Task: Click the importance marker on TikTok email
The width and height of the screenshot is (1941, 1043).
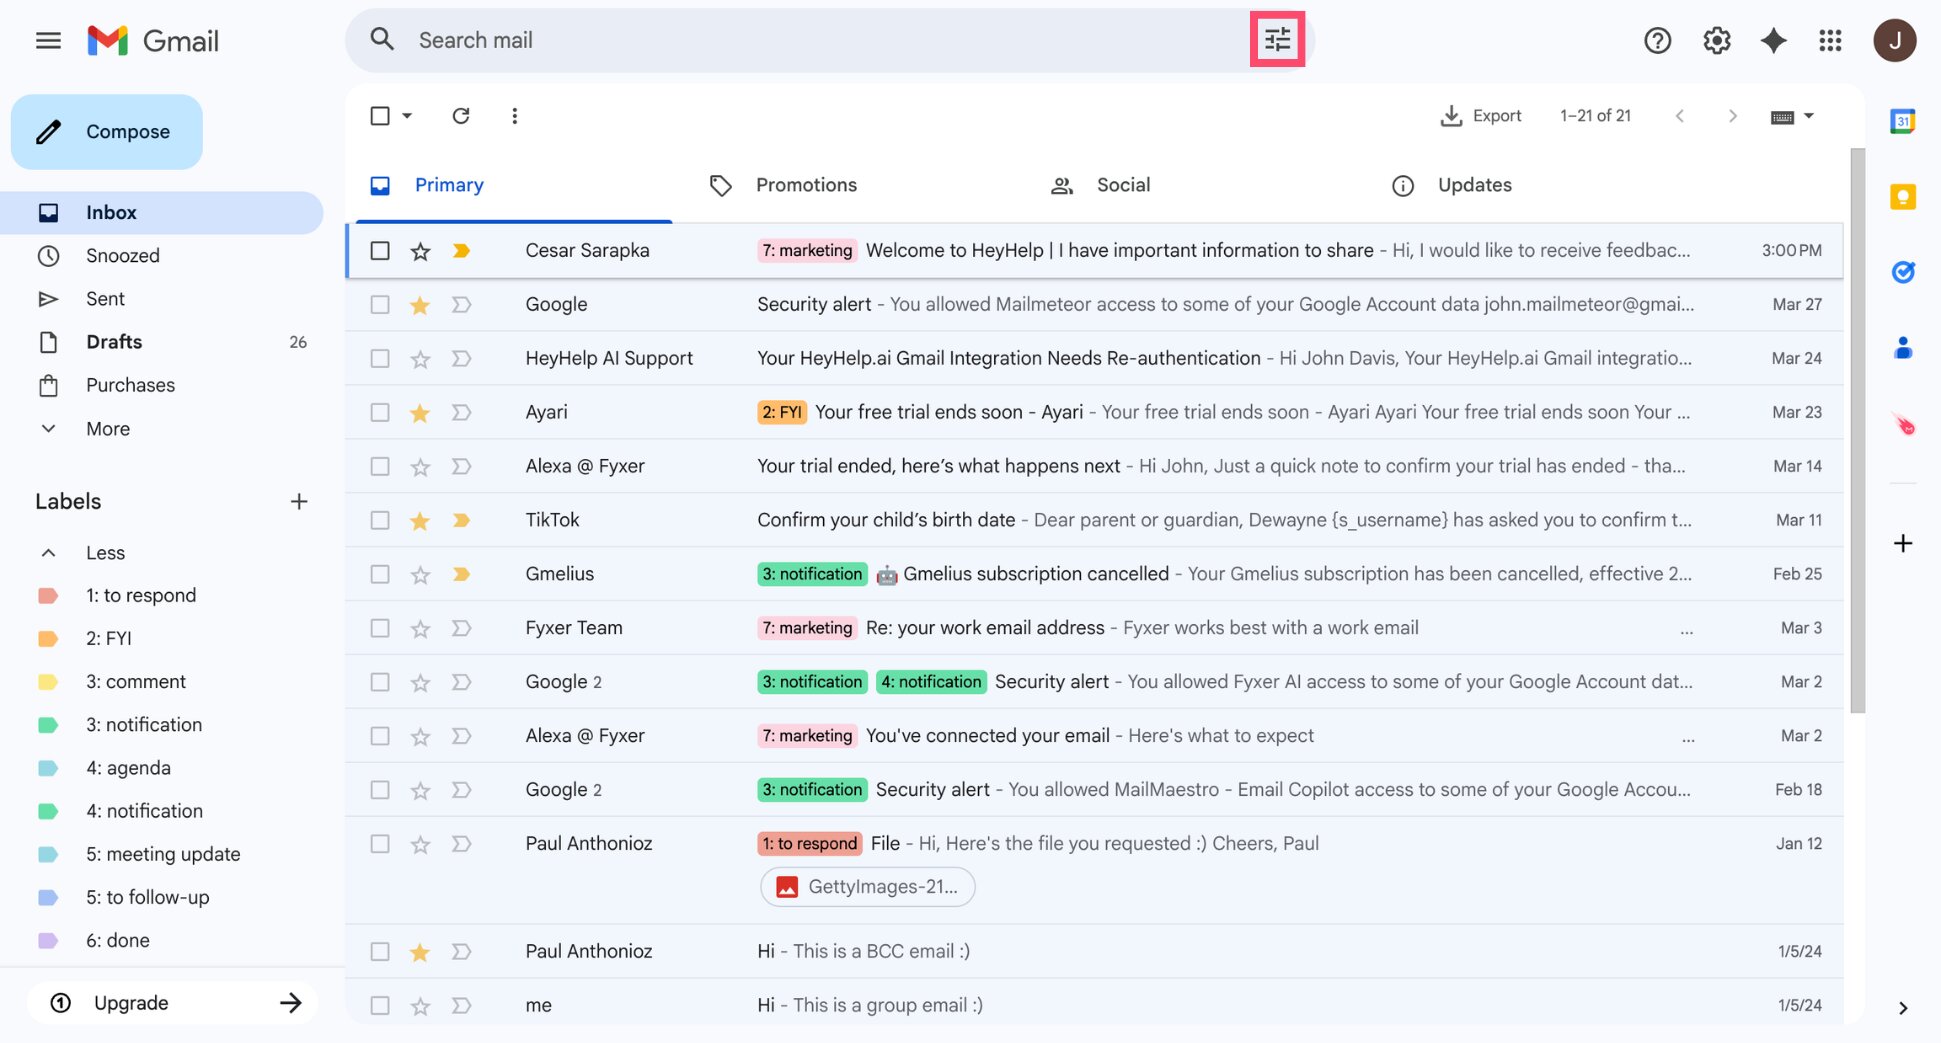Action: 461,520
